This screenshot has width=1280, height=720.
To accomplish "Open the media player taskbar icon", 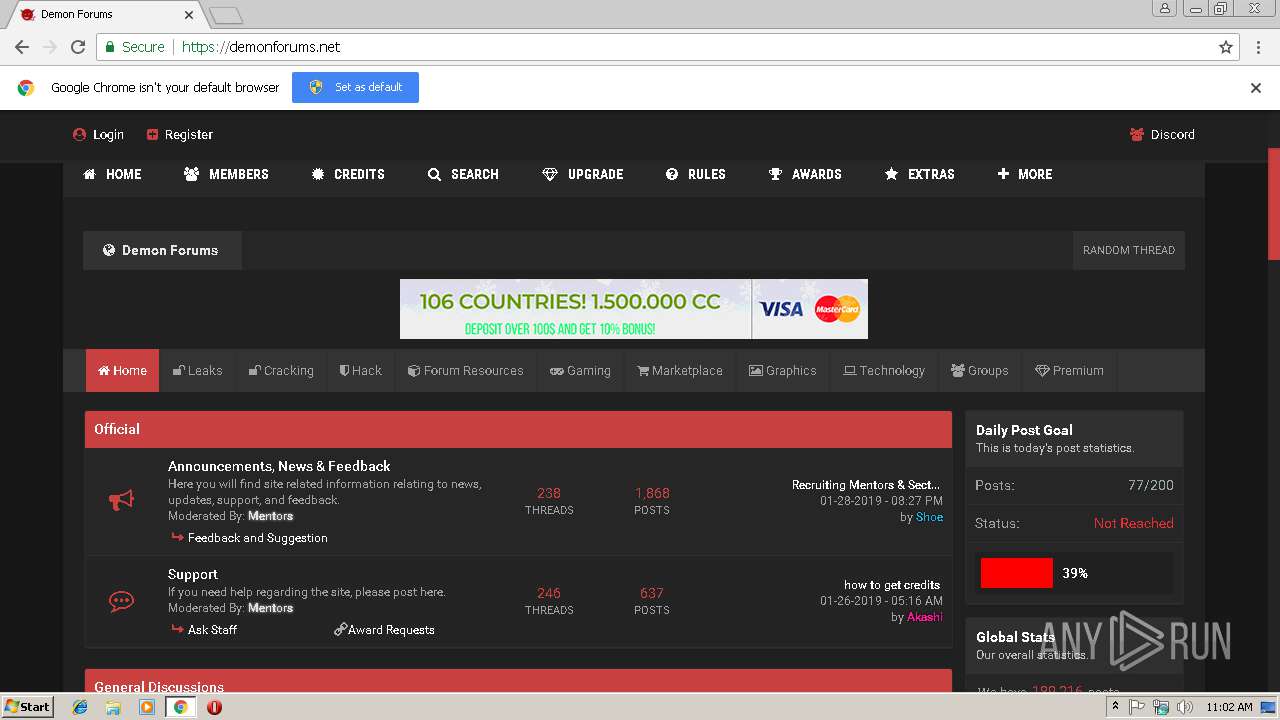I will tap(147, 707).
